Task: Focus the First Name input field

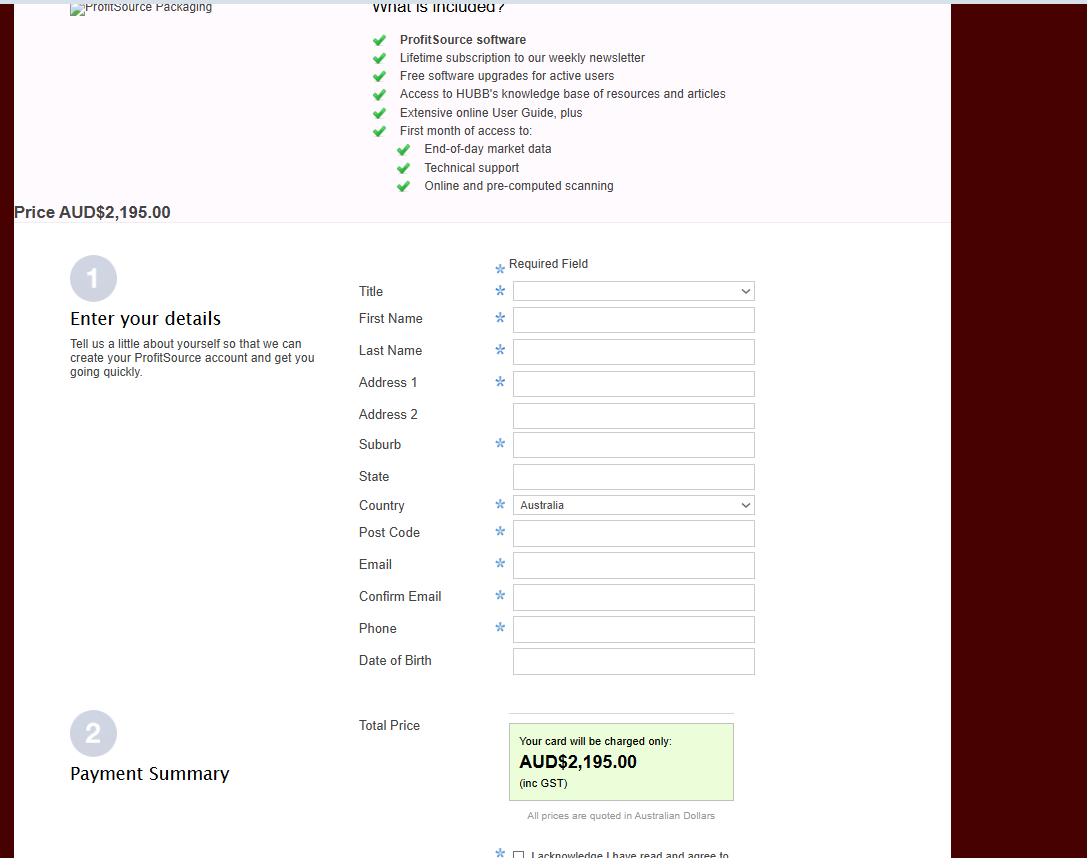Action: (633, 320)
